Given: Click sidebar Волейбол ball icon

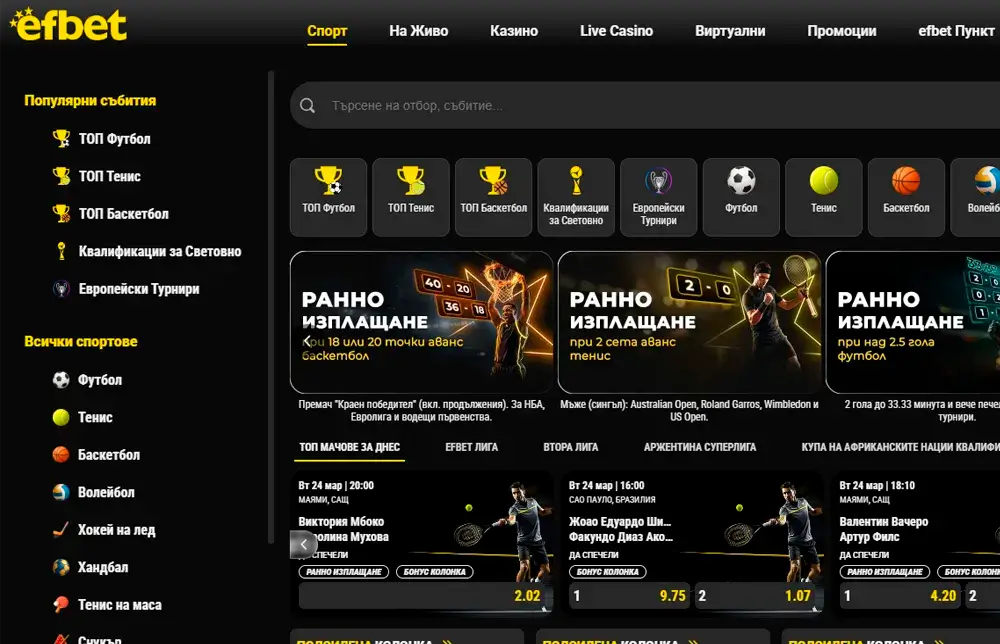Looking at the screenshot, I should 61,492.
